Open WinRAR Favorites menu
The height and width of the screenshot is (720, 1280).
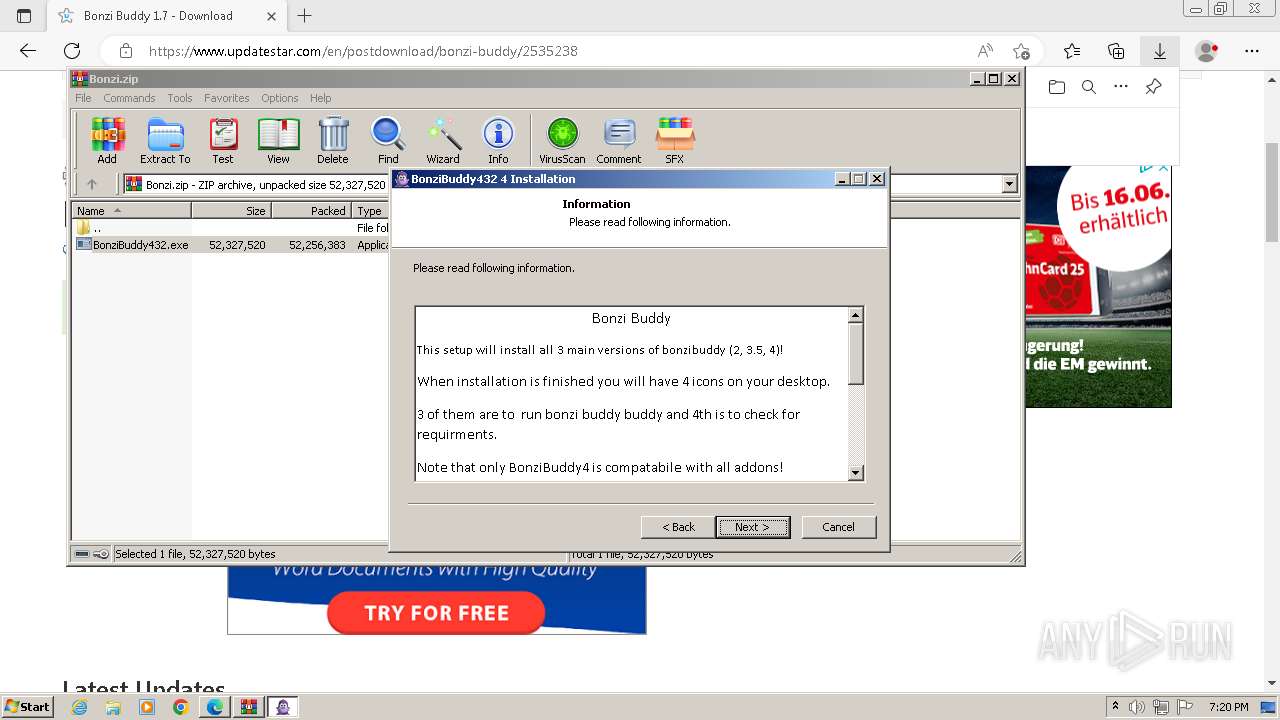pos(227,98)
